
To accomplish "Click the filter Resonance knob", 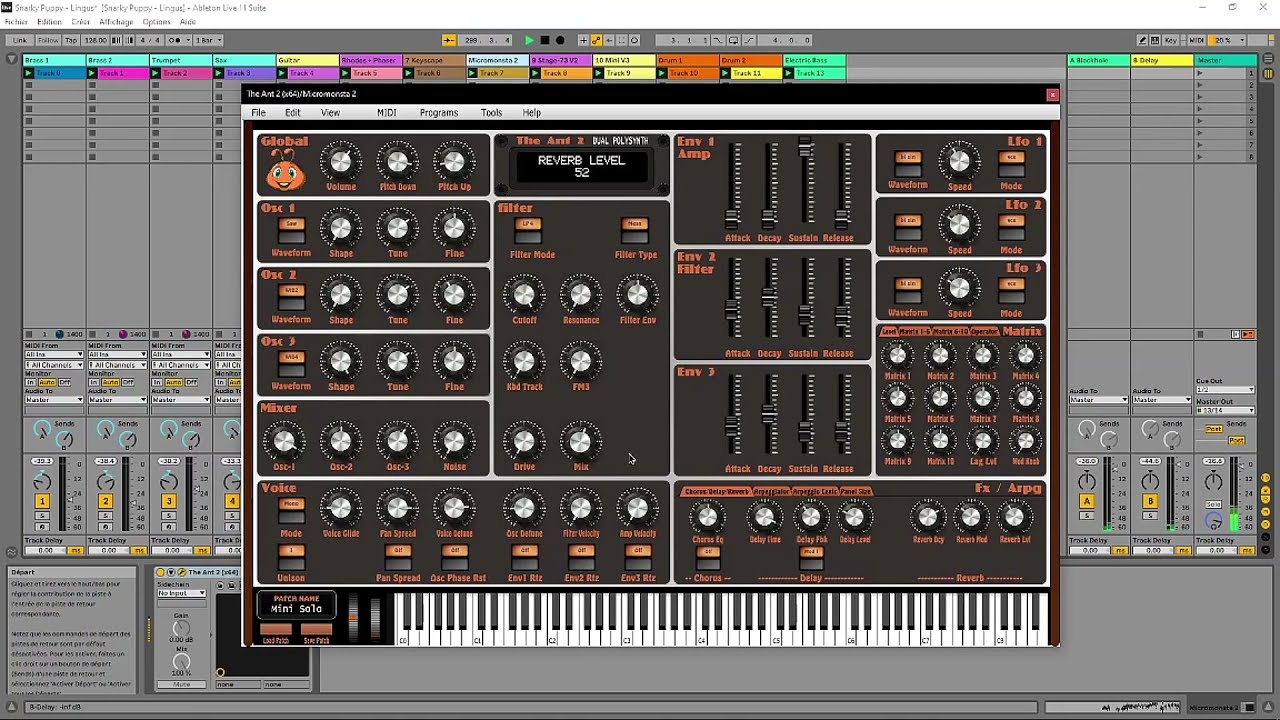I will [x=581, y=295].
